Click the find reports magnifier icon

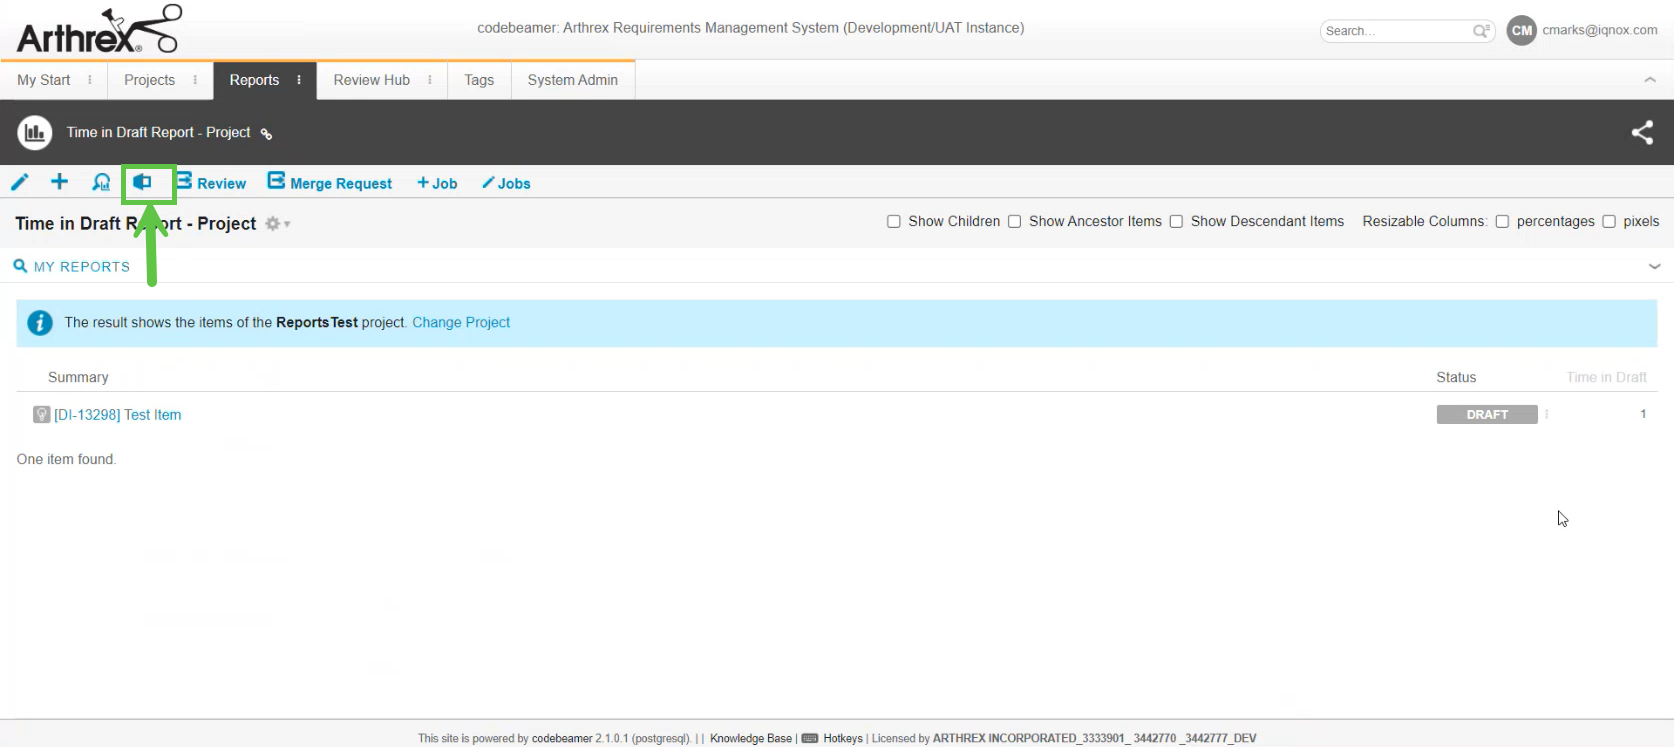(x=101, y=182)
